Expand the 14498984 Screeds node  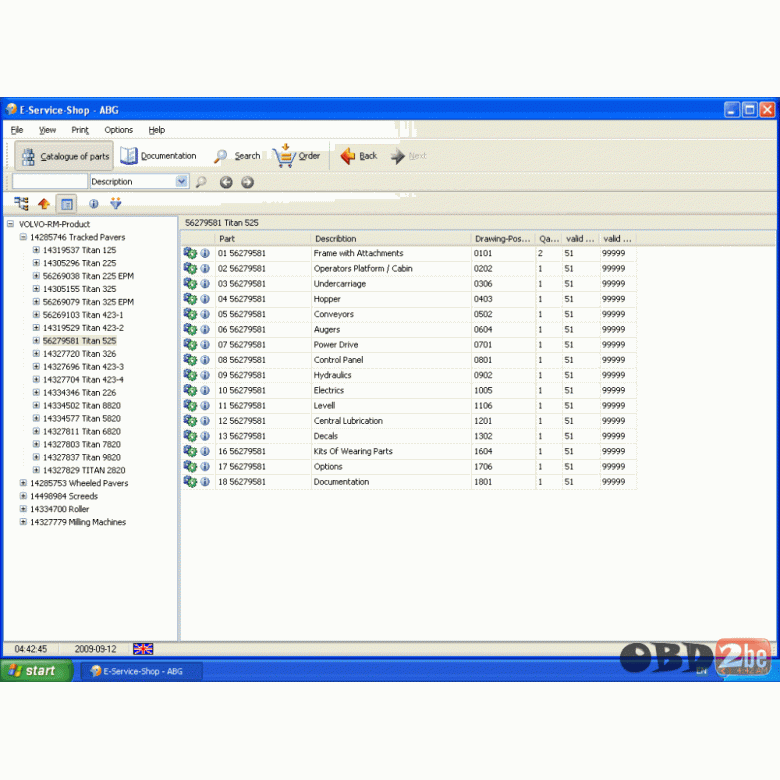point(23,495)
